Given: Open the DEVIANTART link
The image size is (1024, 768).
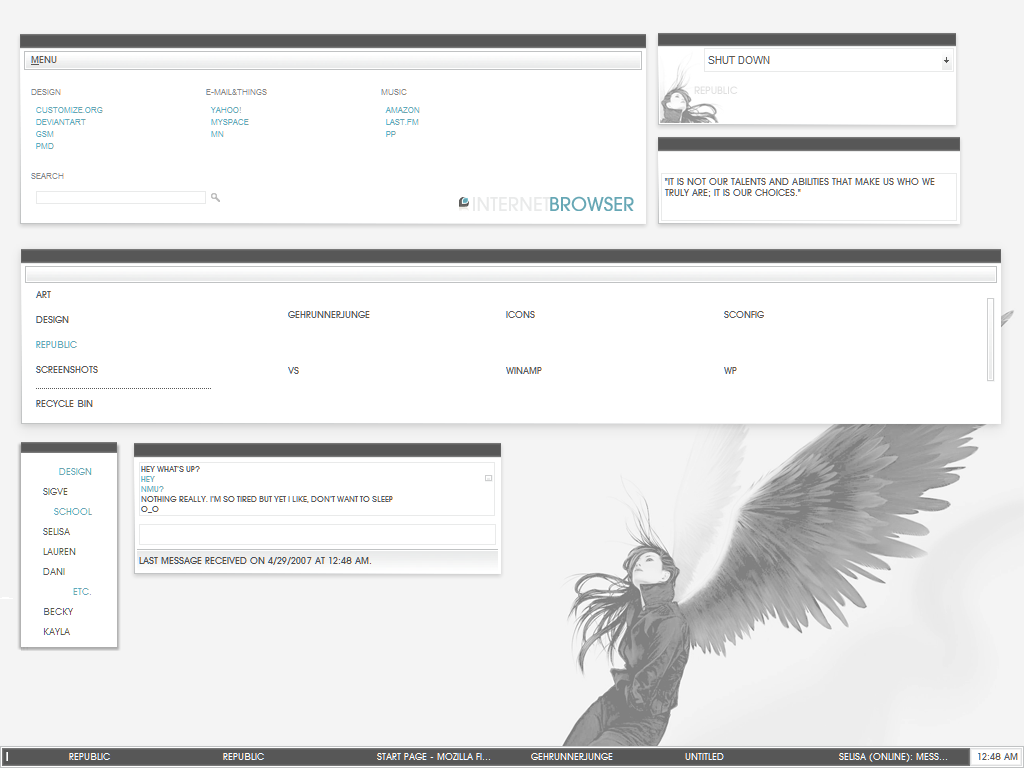Looking at the screenshot, I should (x=60, y=122).
